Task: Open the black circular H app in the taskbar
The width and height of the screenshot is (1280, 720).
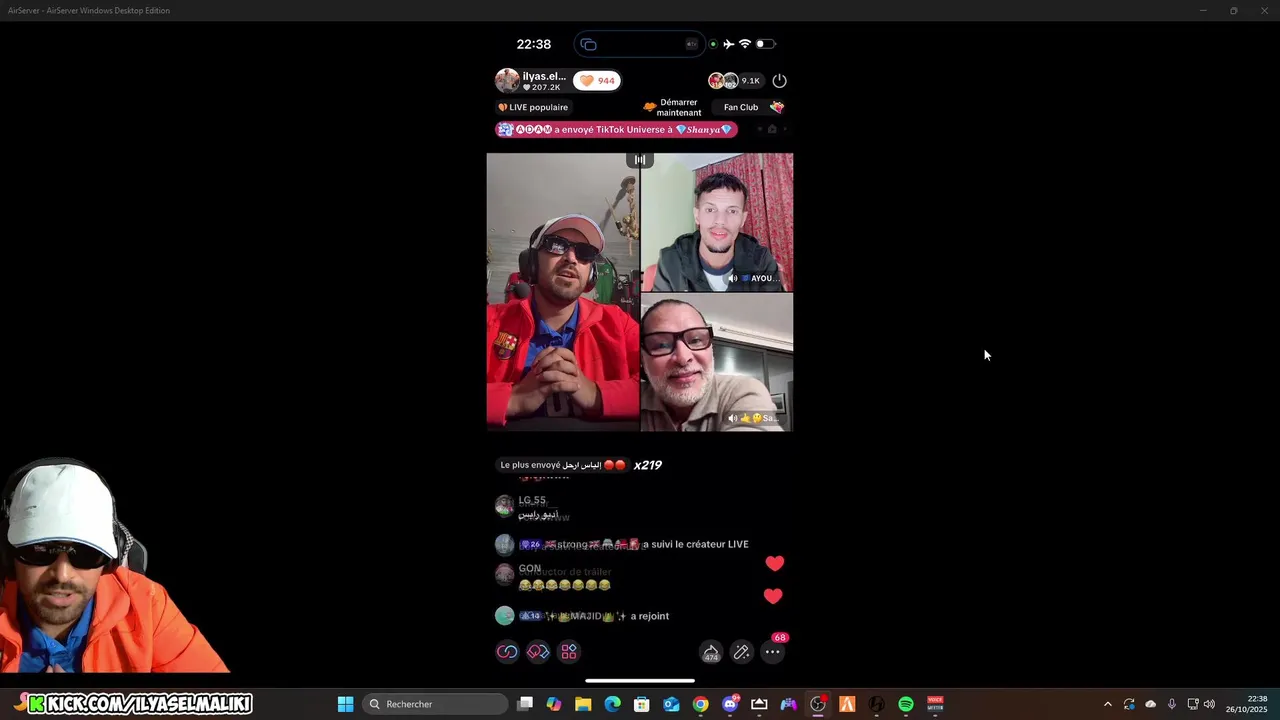Action: click(x=877, y=704)
